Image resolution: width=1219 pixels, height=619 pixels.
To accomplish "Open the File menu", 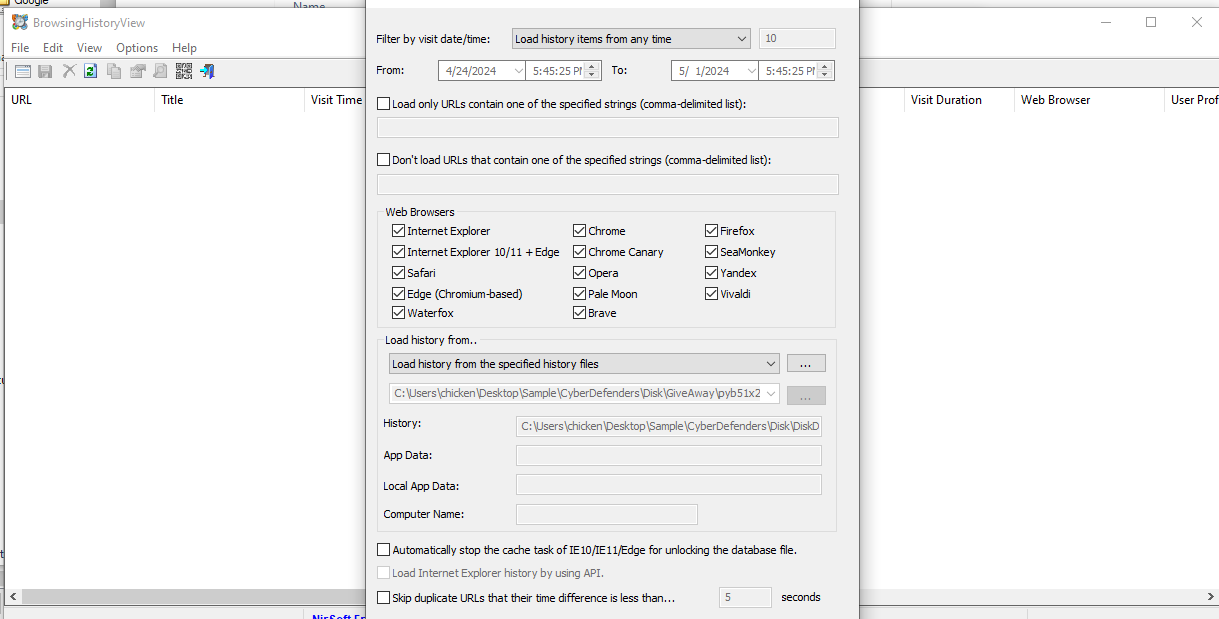I will 20,48.
